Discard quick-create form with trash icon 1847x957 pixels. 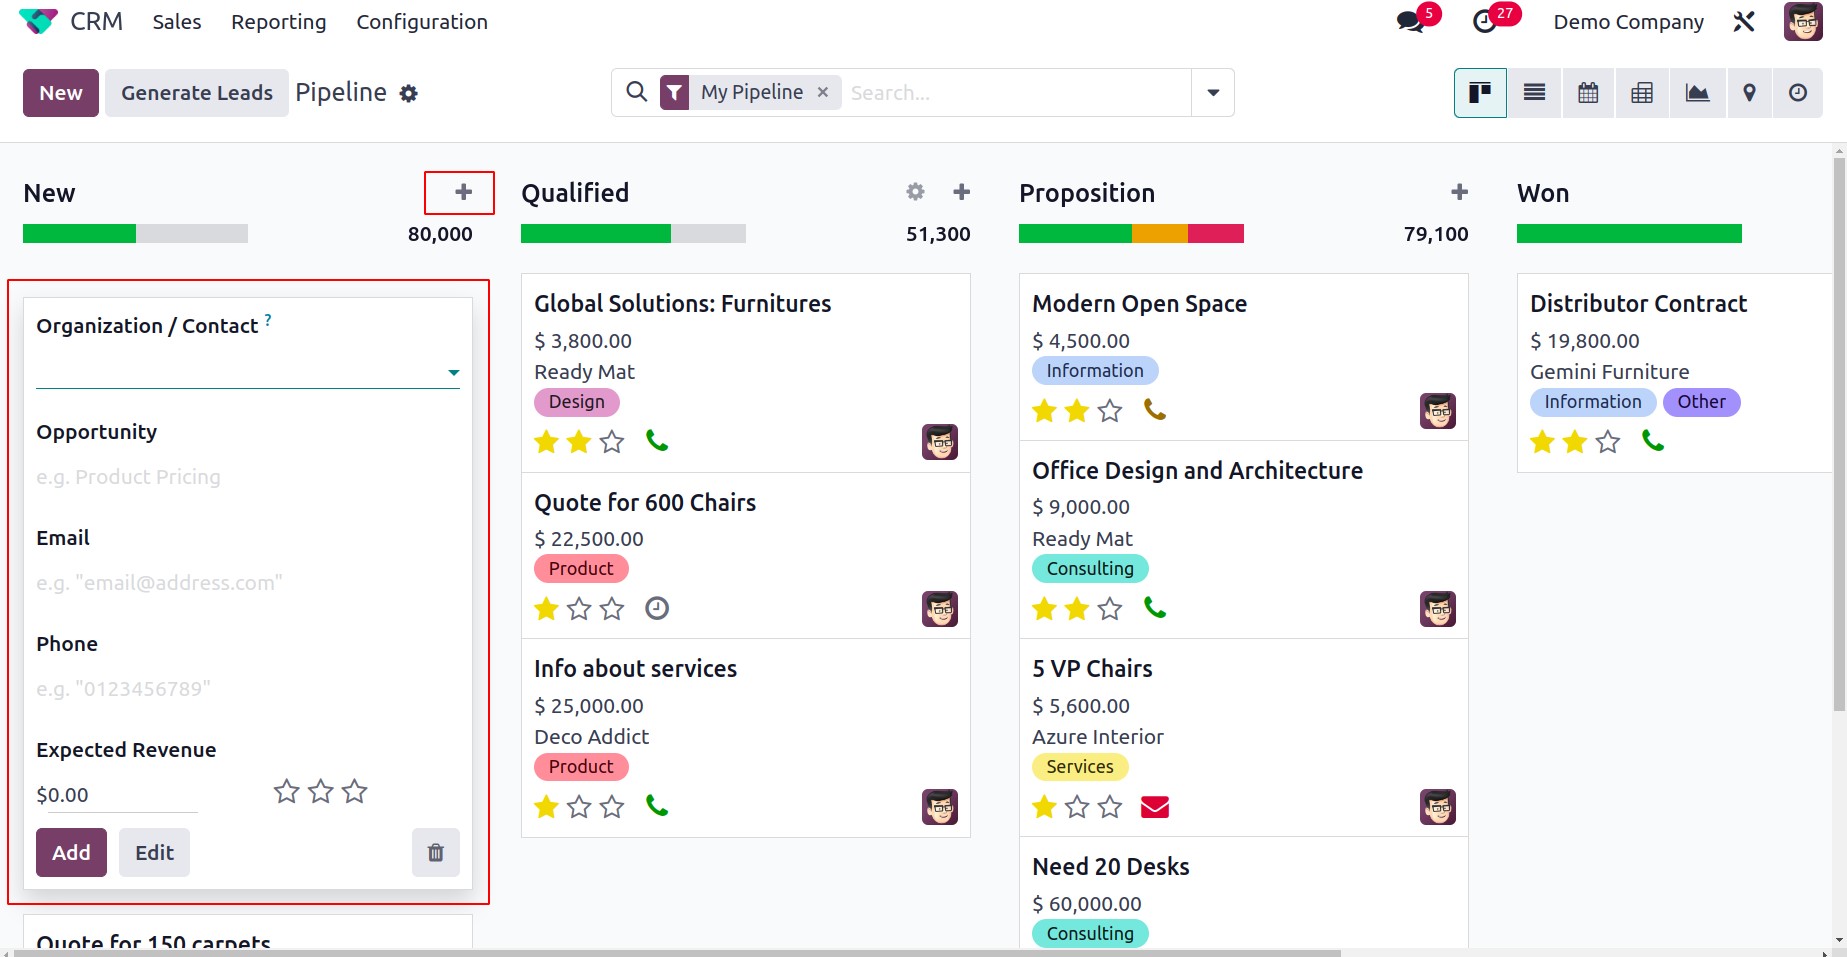click(x=436, y=852)
